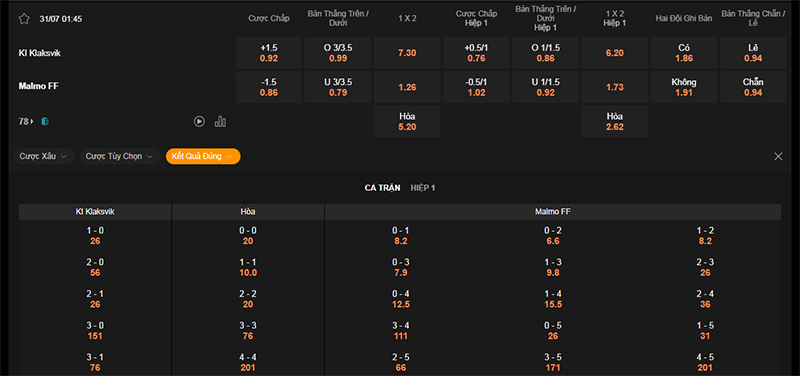Open live stream play icon

[x=199, y=121]
